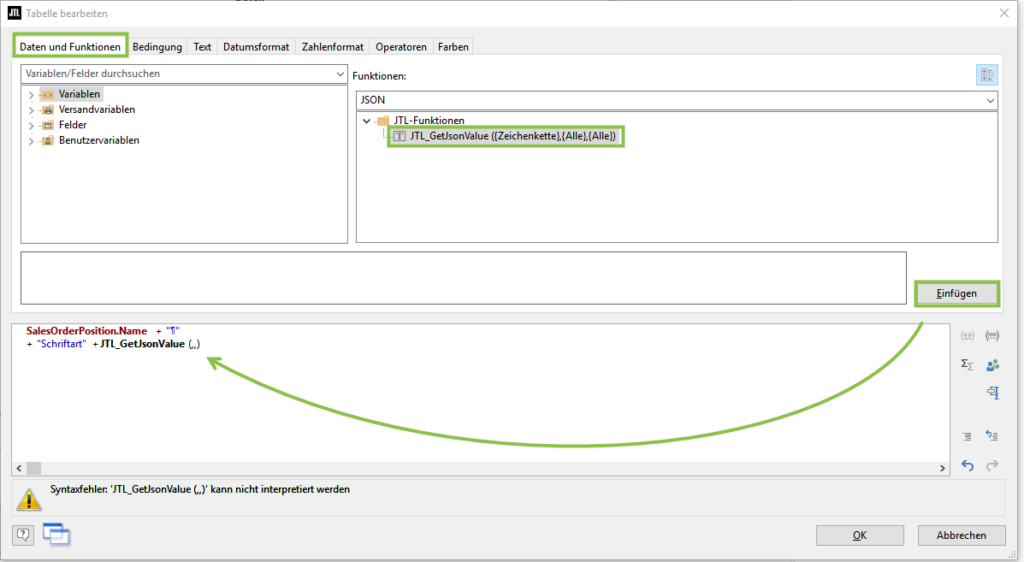Expand the Variablen tree node
The height and width of the screenshot is (562, 1024).
[31, 94]
